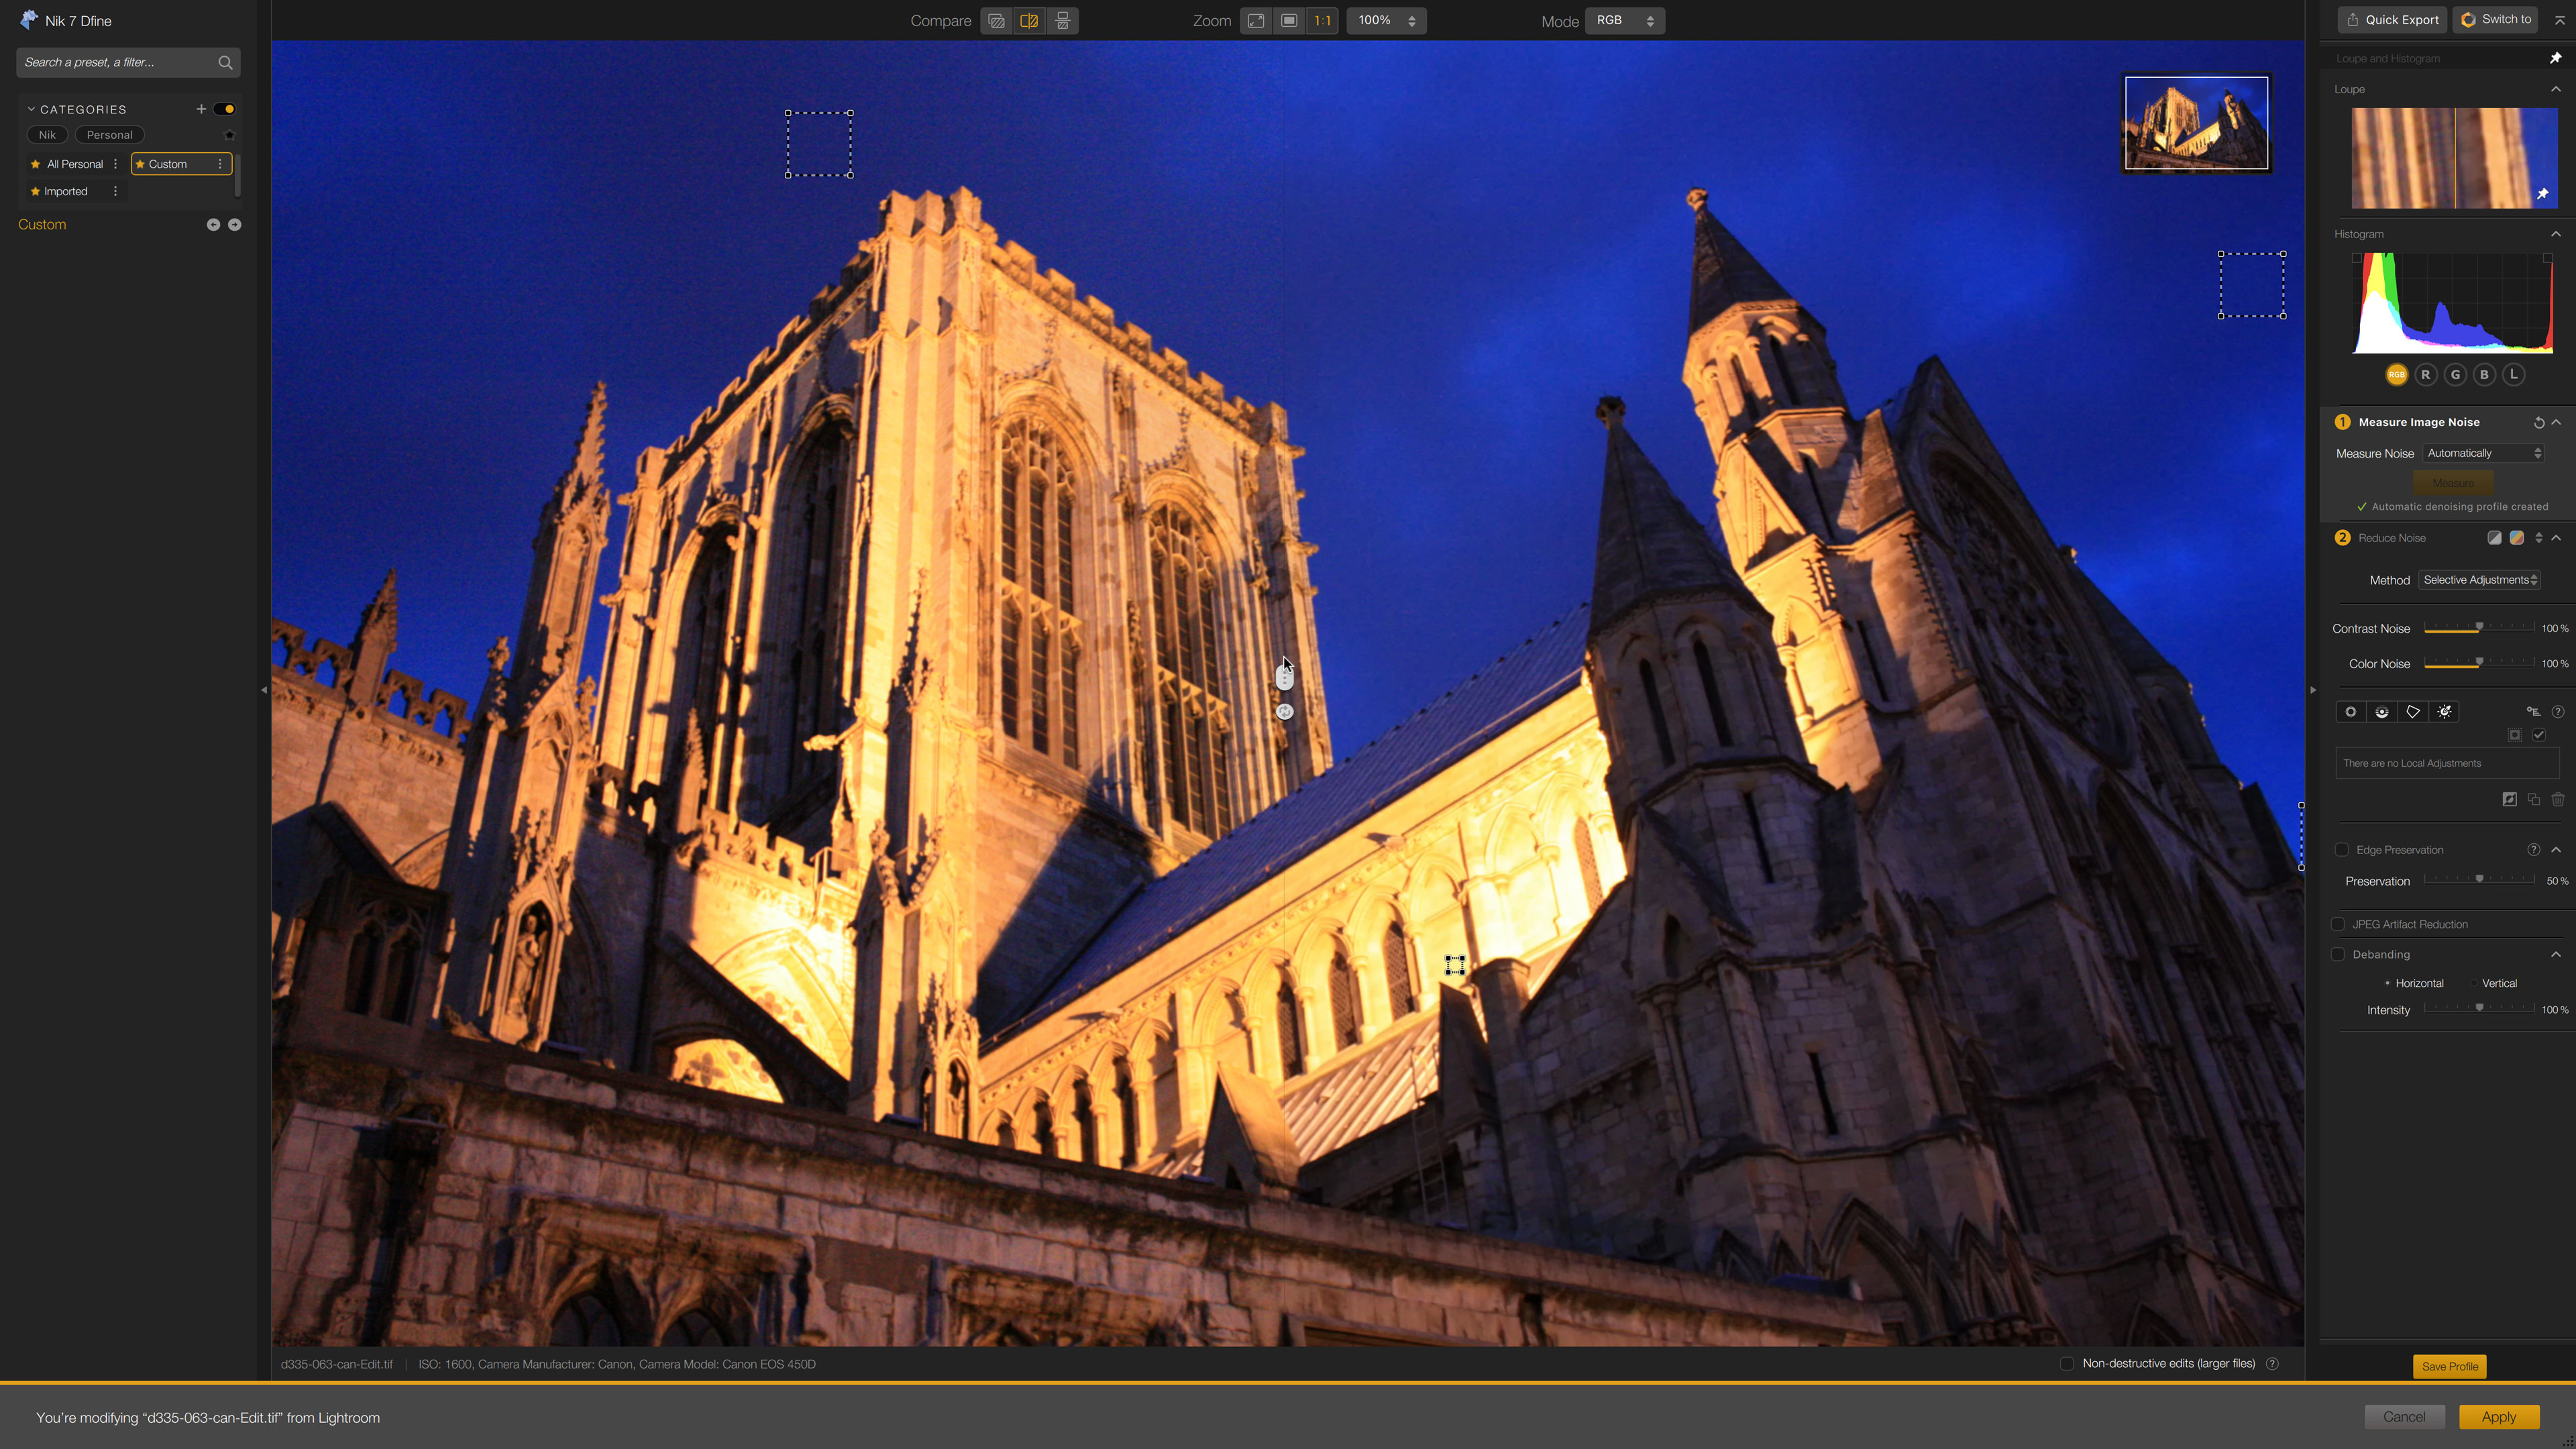
Task: Activate the color selection eyedropper tool
Action: pyautogui.click(x=2444, y=712)
